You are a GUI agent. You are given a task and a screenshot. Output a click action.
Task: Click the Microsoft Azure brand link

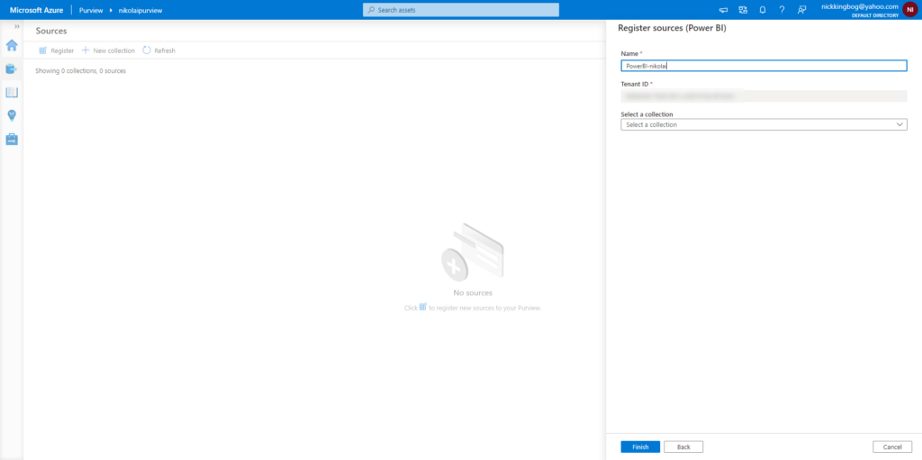point(36,10)
